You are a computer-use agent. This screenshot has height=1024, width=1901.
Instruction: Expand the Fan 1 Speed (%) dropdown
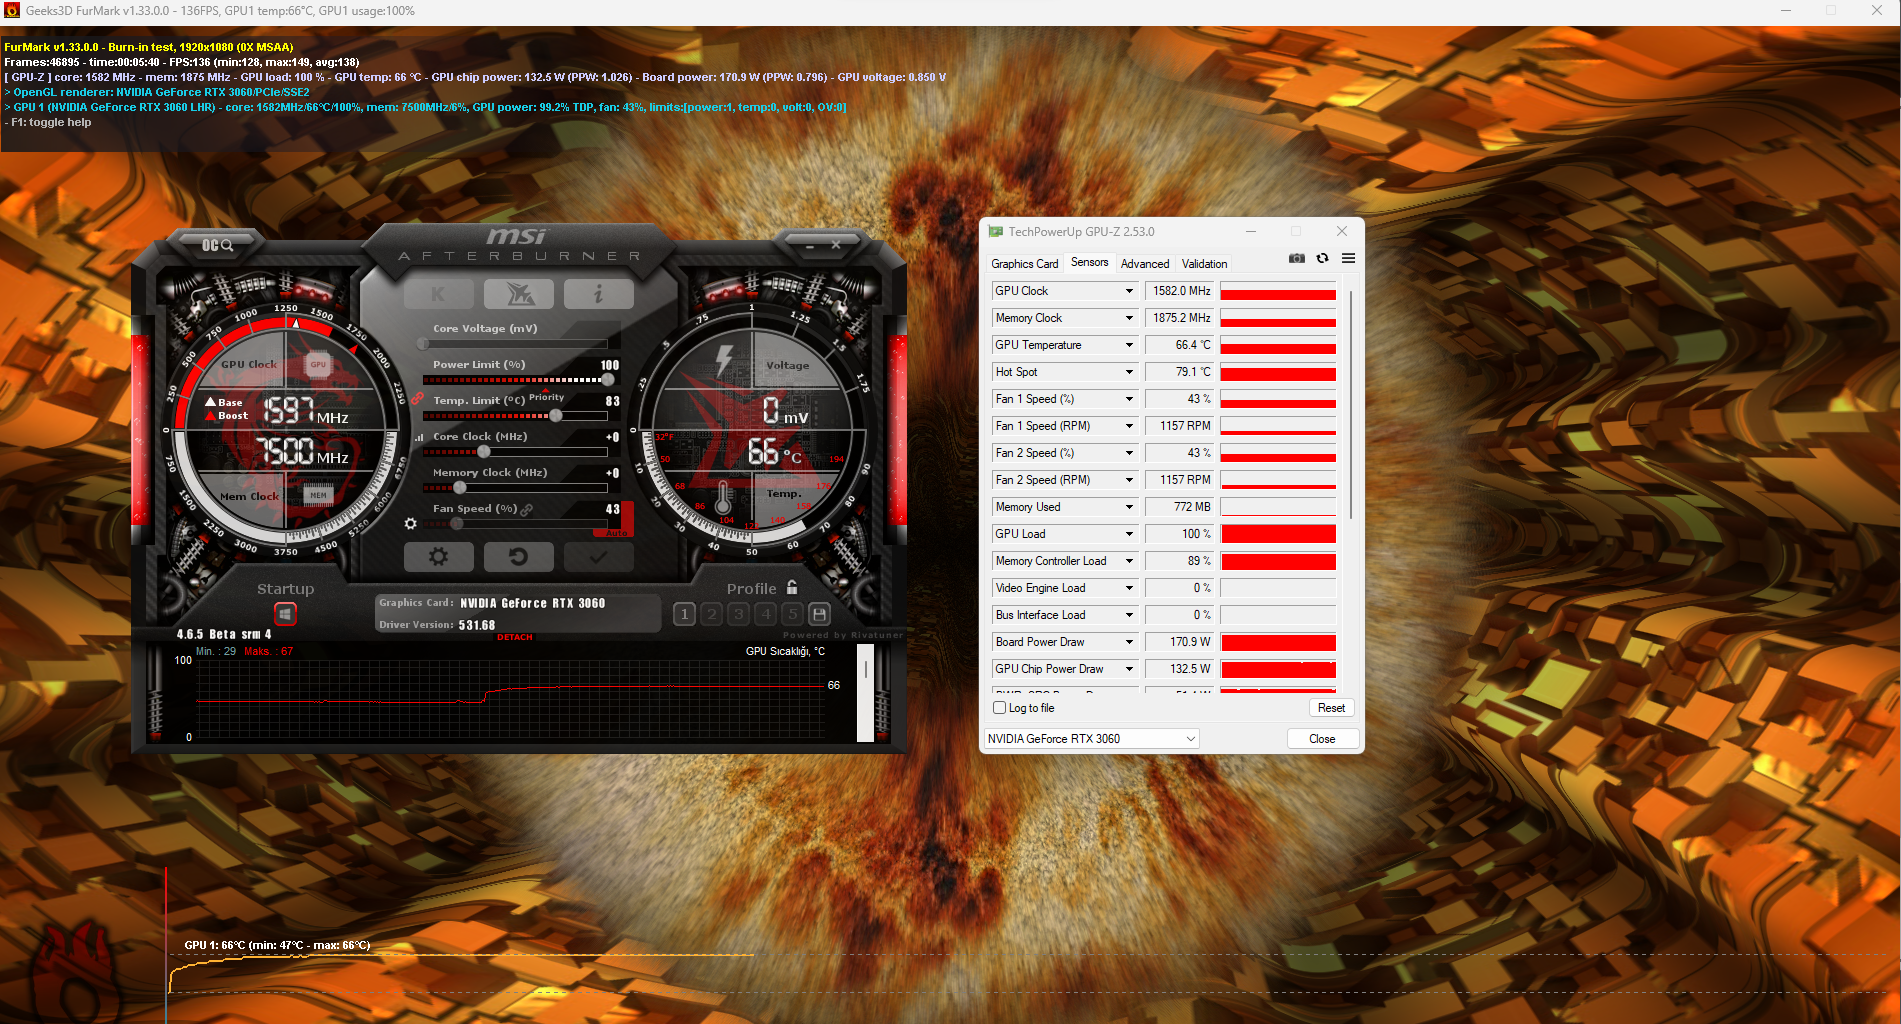coord(1129,399)
